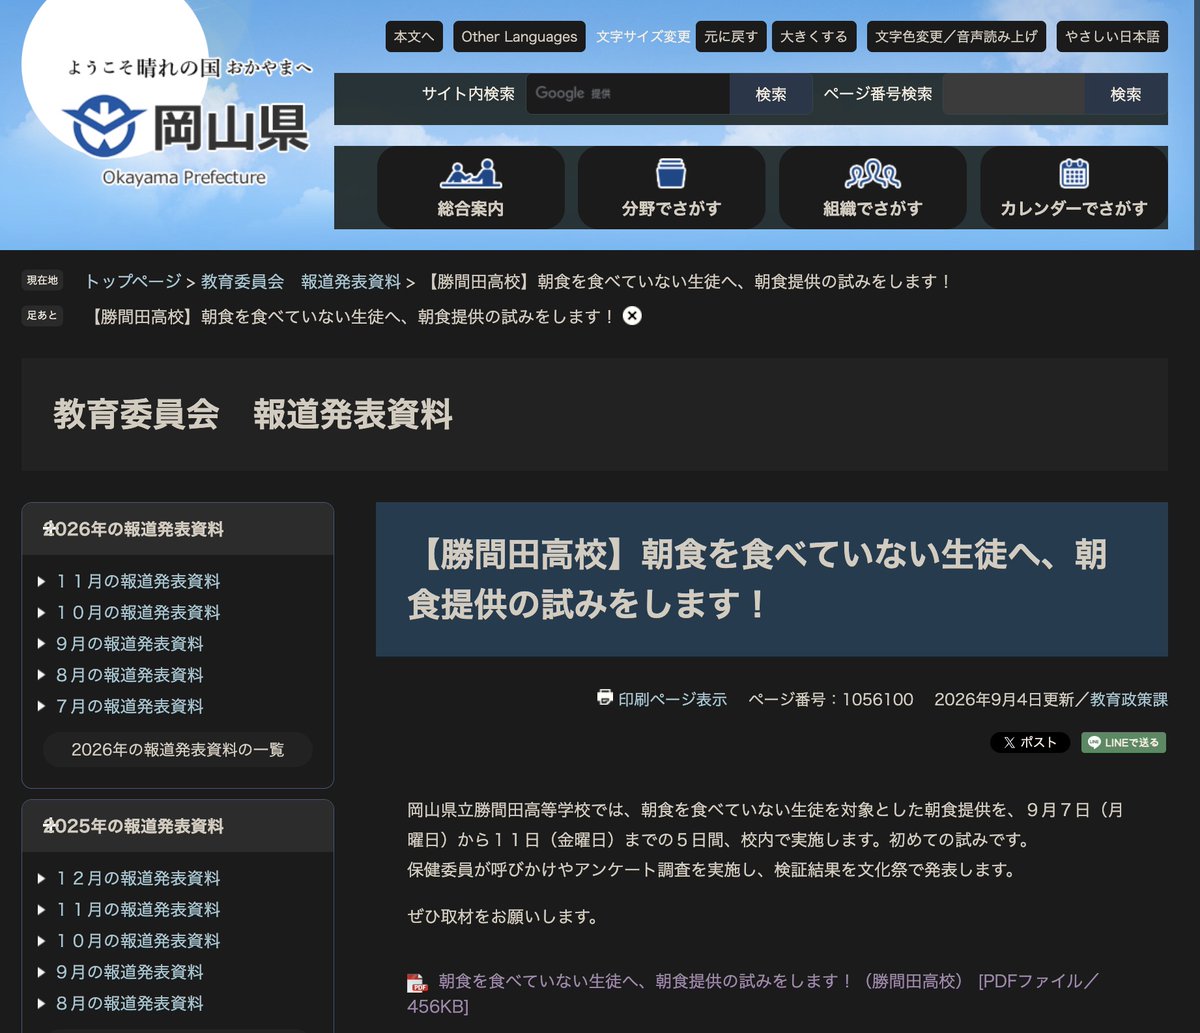
Task: Open 分野でさがす navigation menu
Action: coord(671,188)
